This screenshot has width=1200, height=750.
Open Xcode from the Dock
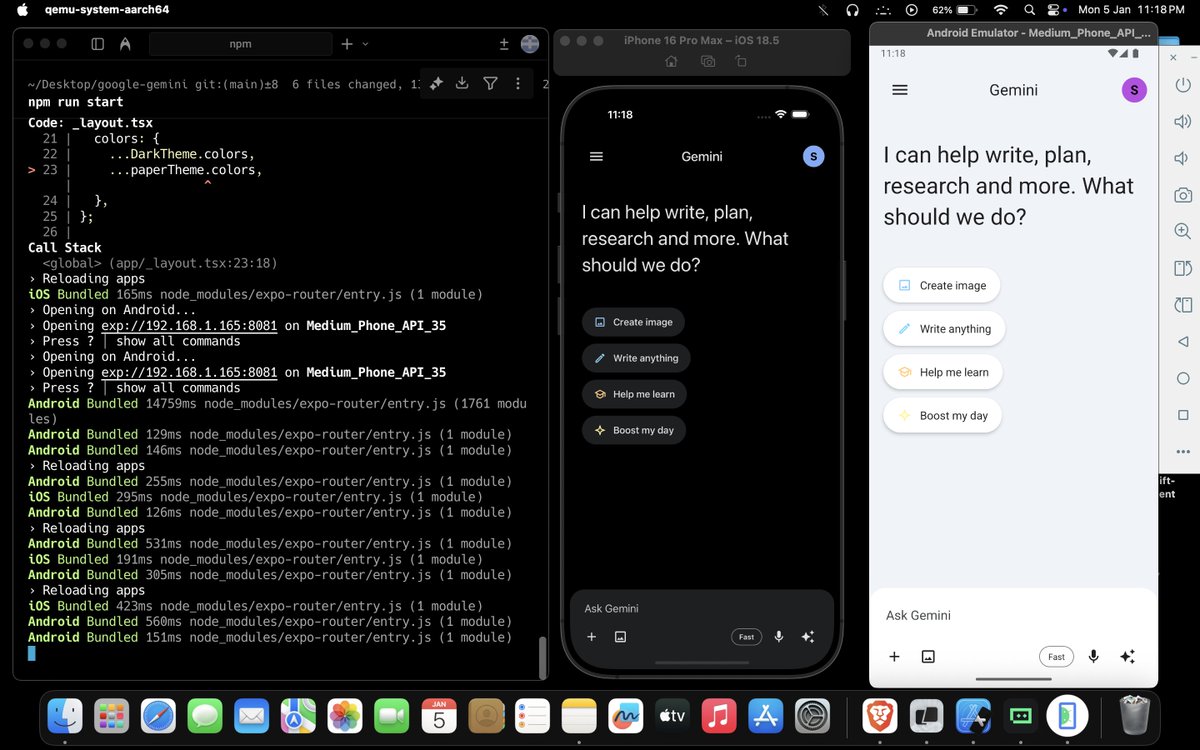point(973,716)
